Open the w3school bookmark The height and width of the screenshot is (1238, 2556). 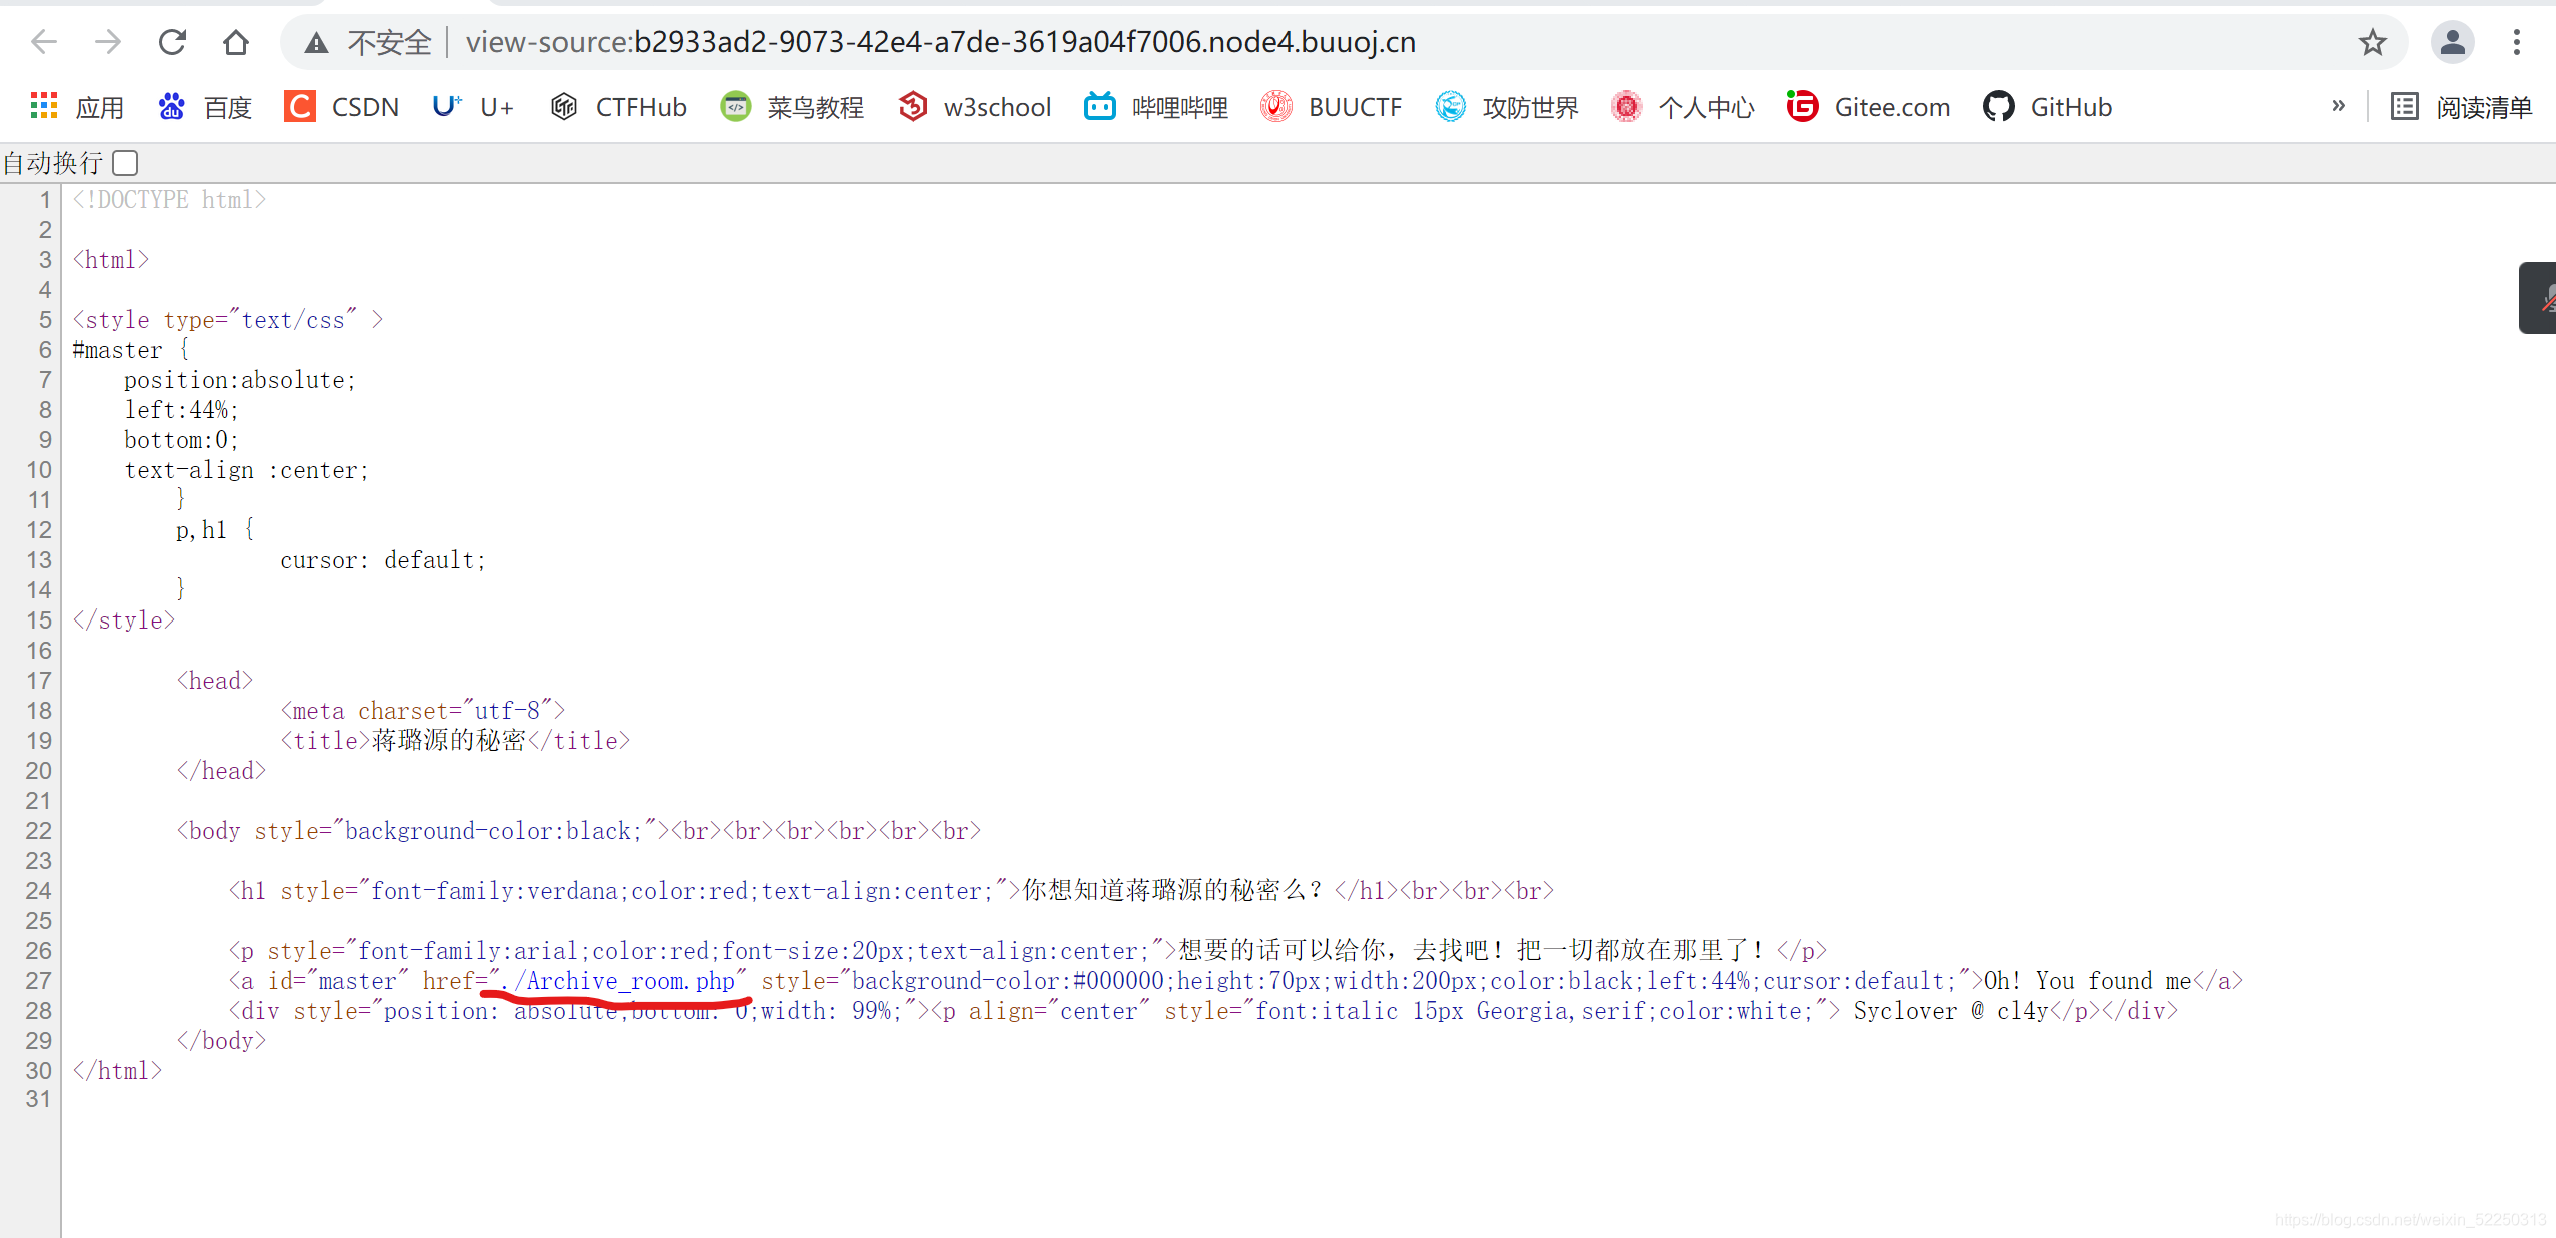tap(974, 106)
